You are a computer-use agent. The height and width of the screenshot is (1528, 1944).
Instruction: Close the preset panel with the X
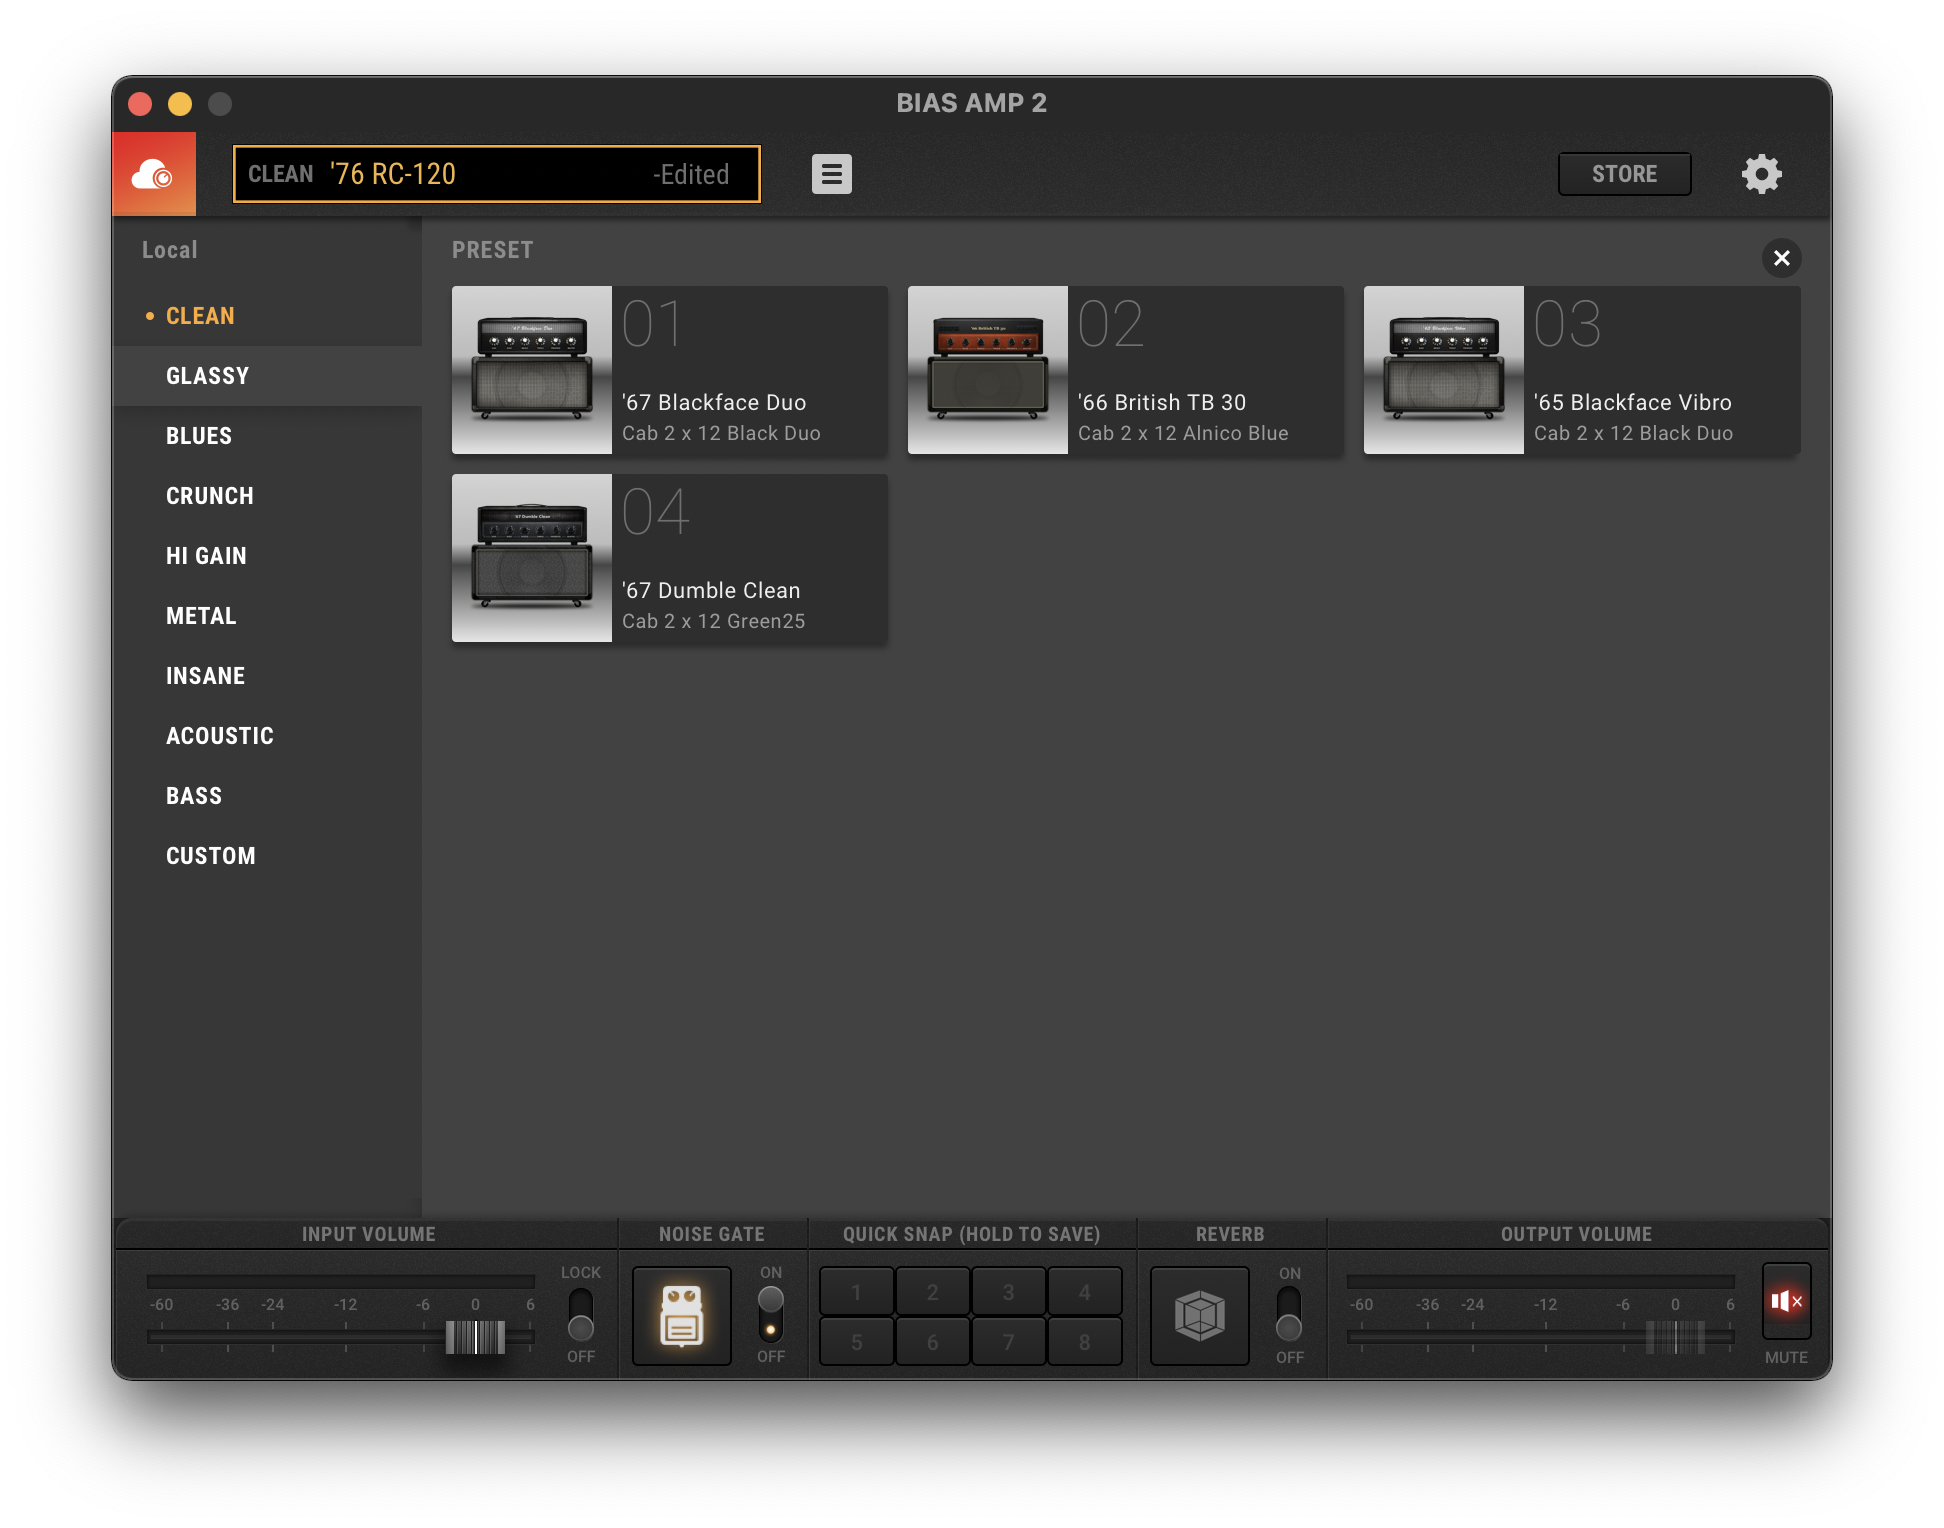1783,258
